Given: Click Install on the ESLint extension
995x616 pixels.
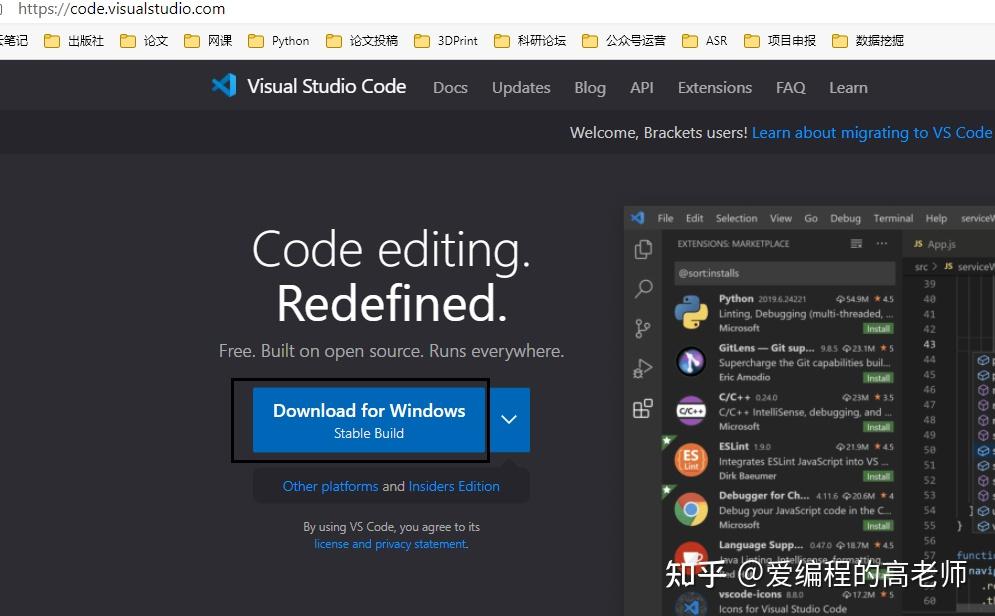Looking at the screenshot, I should [x=878, y=476].
